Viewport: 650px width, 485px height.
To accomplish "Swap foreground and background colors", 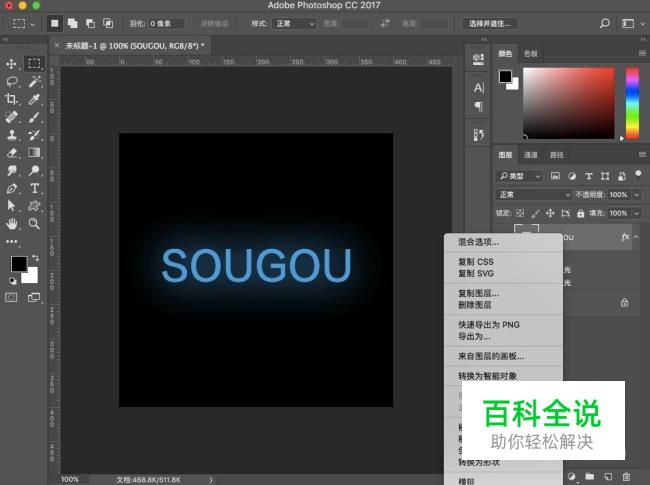I will coord(36,258).
